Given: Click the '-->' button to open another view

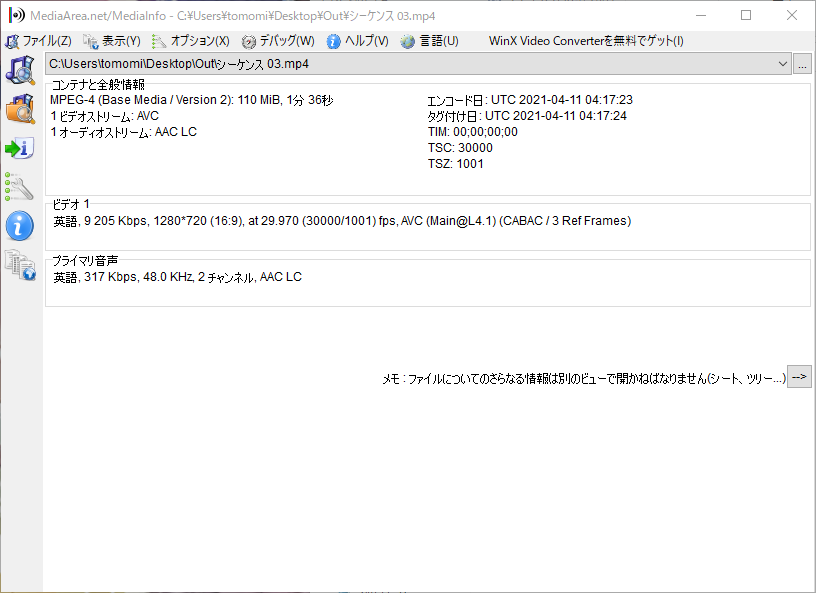Looking at the screenshot, I should point(799,376).
